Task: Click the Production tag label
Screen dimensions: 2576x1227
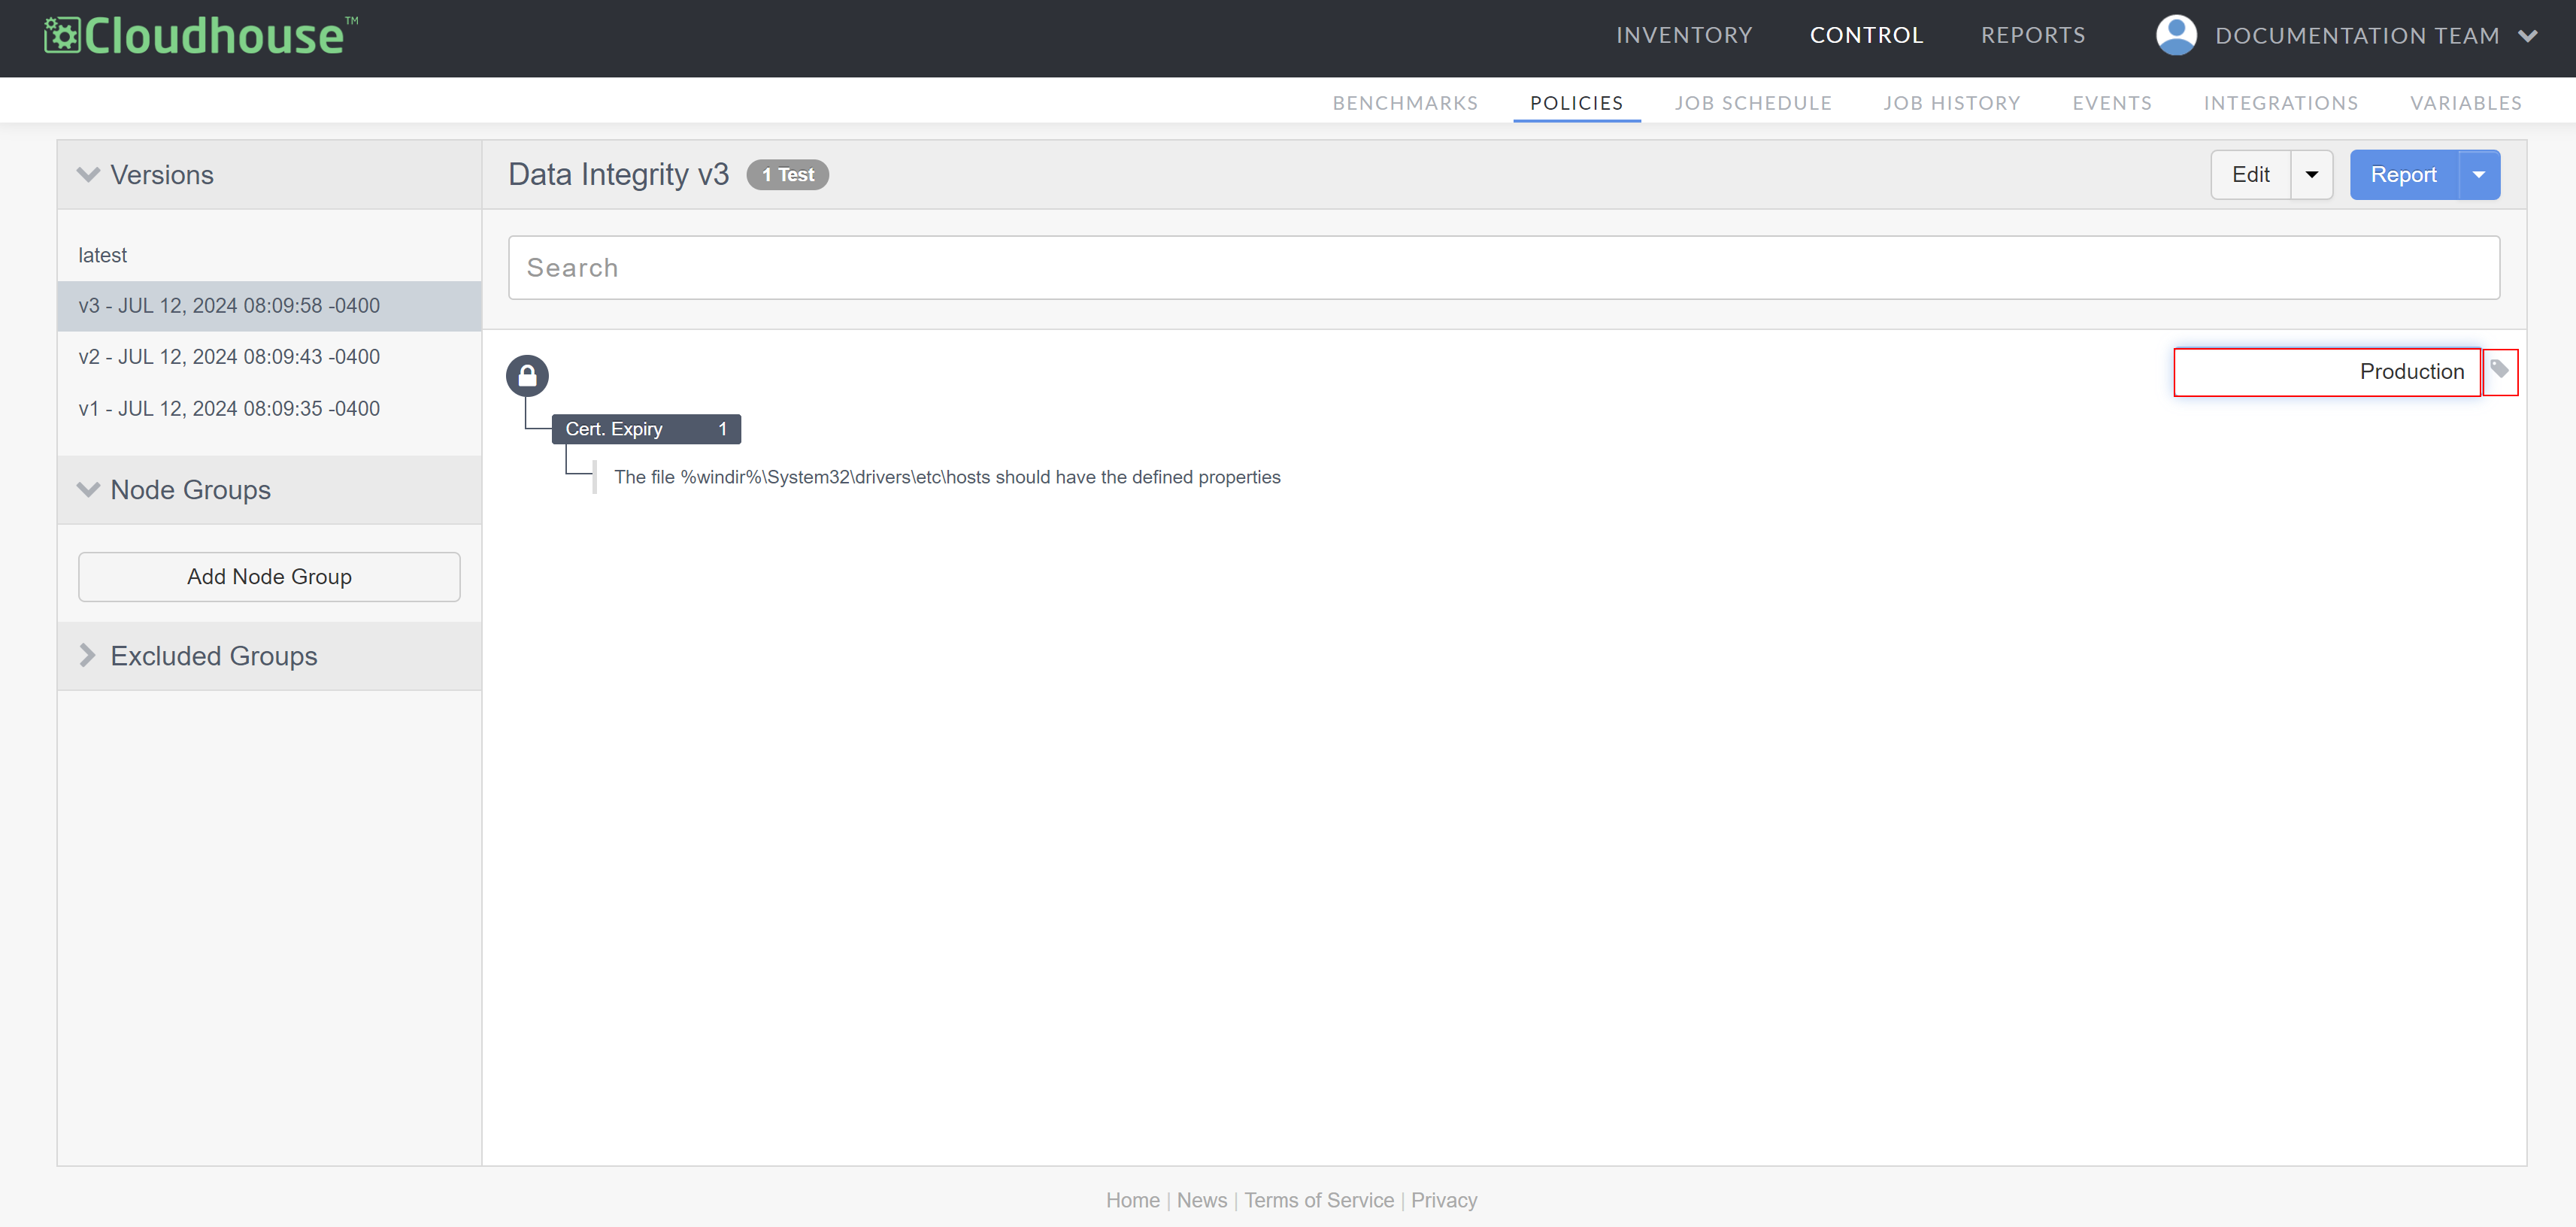Action: click(x=2412, y=372)
